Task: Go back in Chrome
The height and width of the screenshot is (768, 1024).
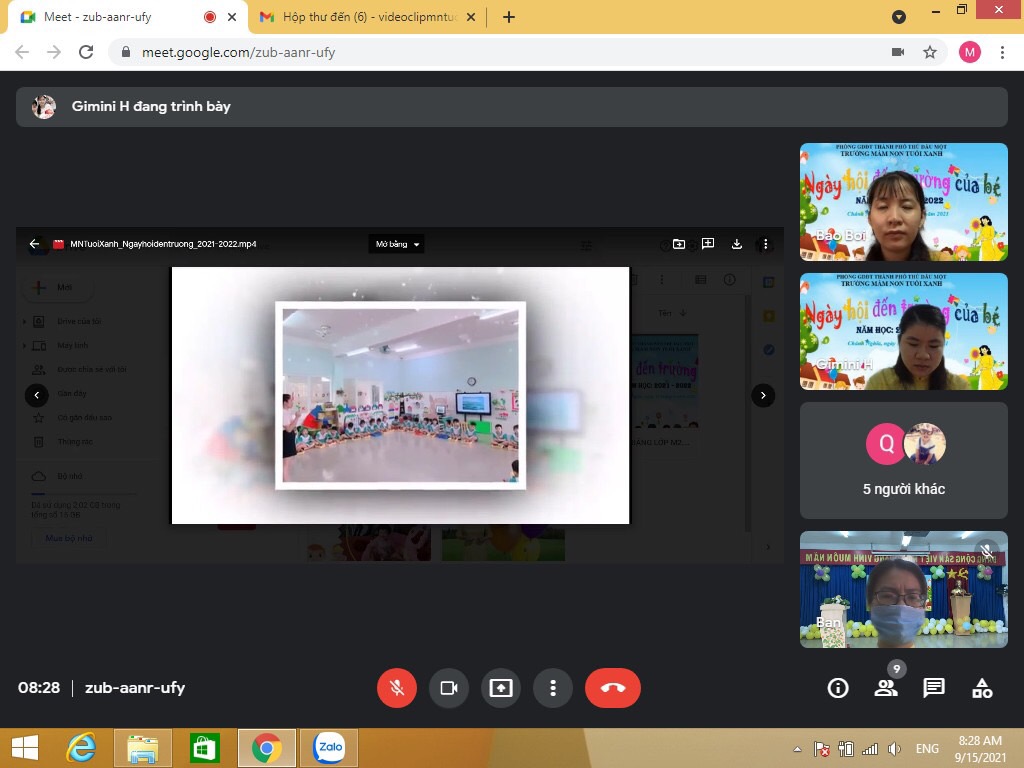Action: click(x=22, y=52)
